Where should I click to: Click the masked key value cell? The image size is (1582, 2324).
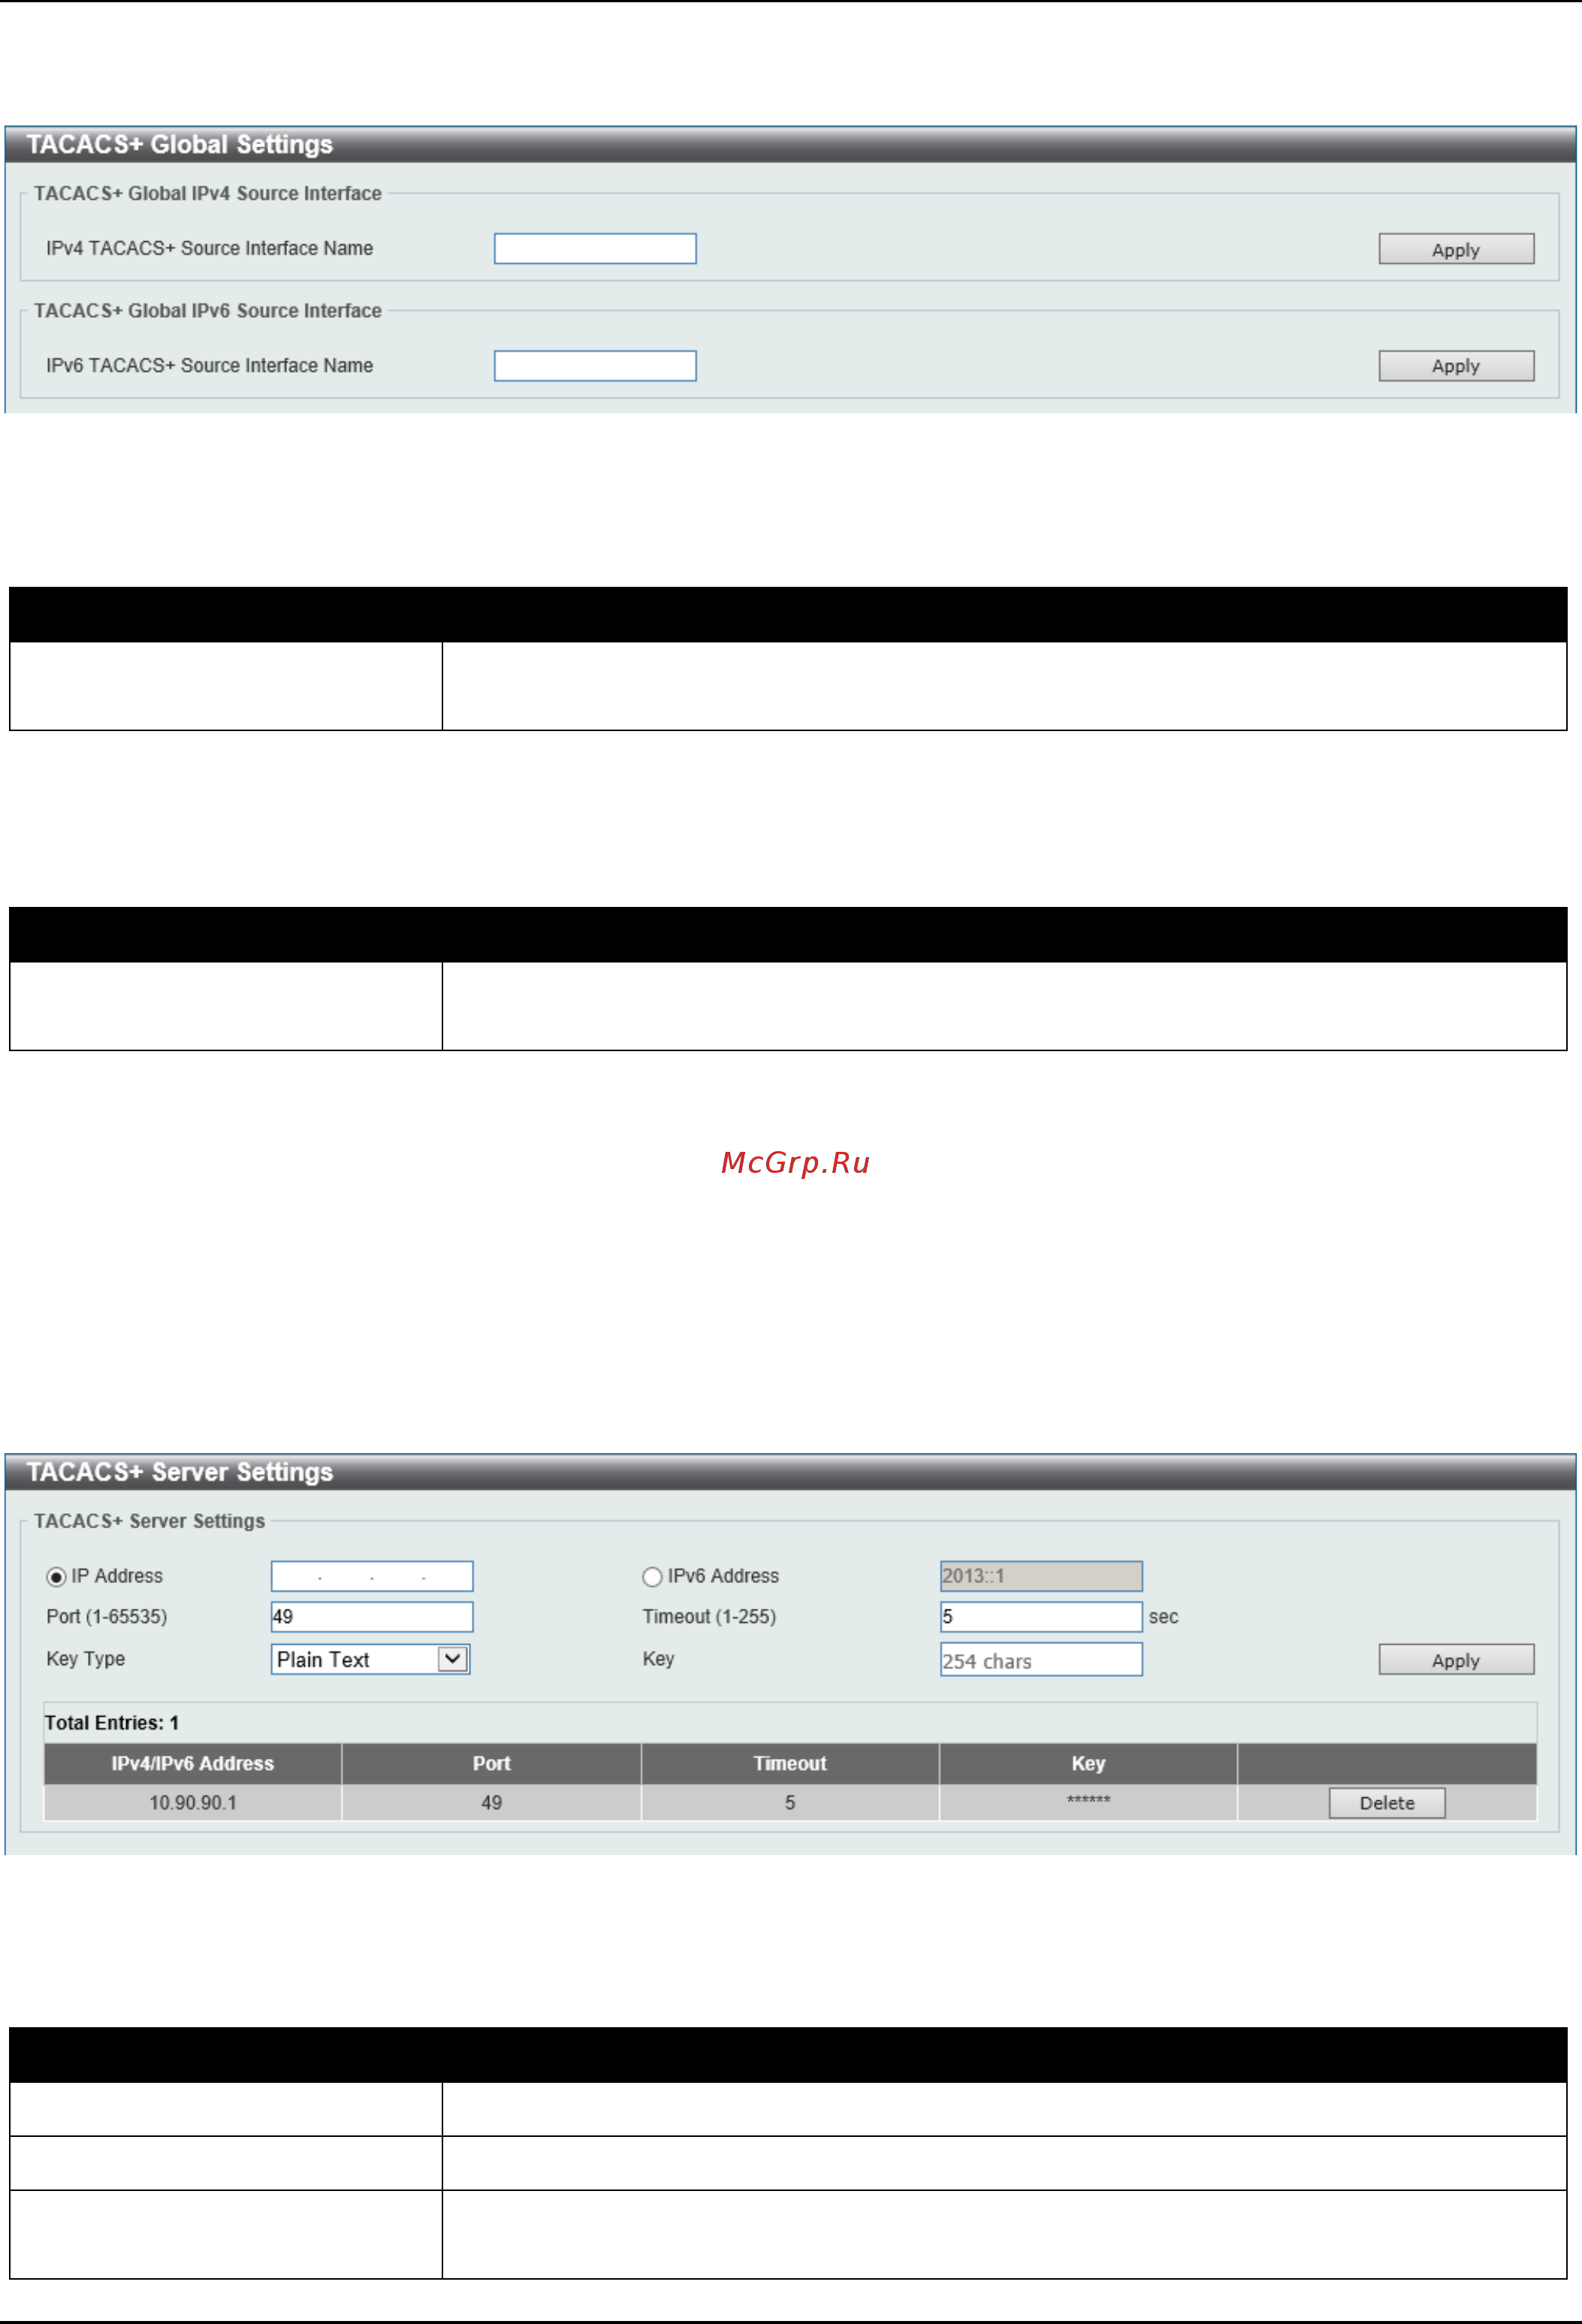(1088, 1803)
